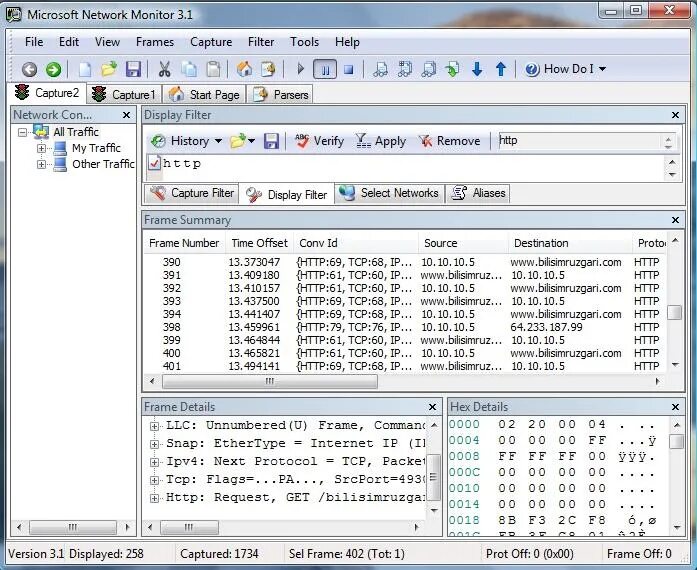Viewport: 697px width, 570px height.
Task: Click the Back navigation arrow icon
Action: click(x=29, y=69)
